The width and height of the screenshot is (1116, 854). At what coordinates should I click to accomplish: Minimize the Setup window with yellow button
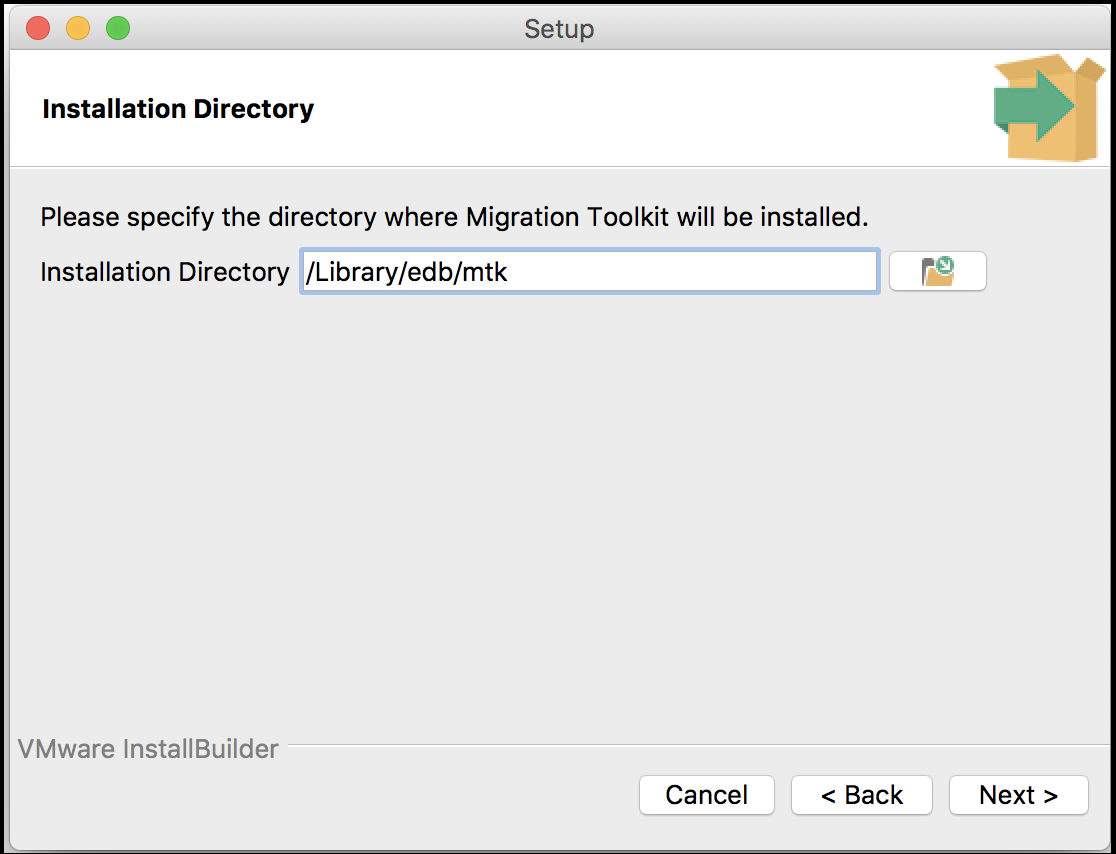point(78,28)
